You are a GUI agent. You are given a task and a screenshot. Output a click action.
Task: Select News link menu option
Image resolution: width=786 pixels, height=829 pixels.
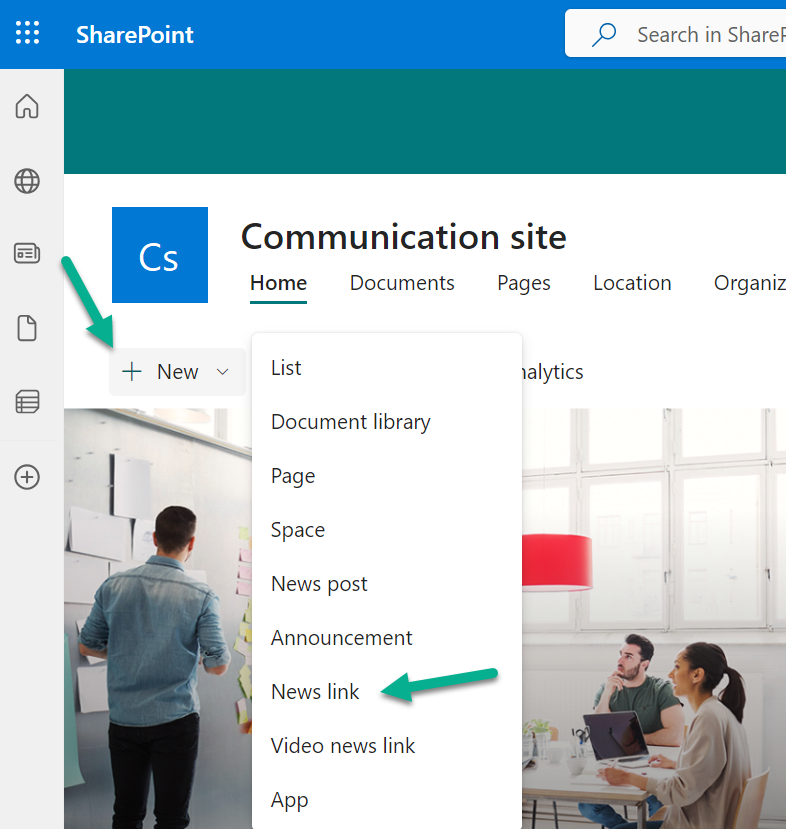[315, 692]
